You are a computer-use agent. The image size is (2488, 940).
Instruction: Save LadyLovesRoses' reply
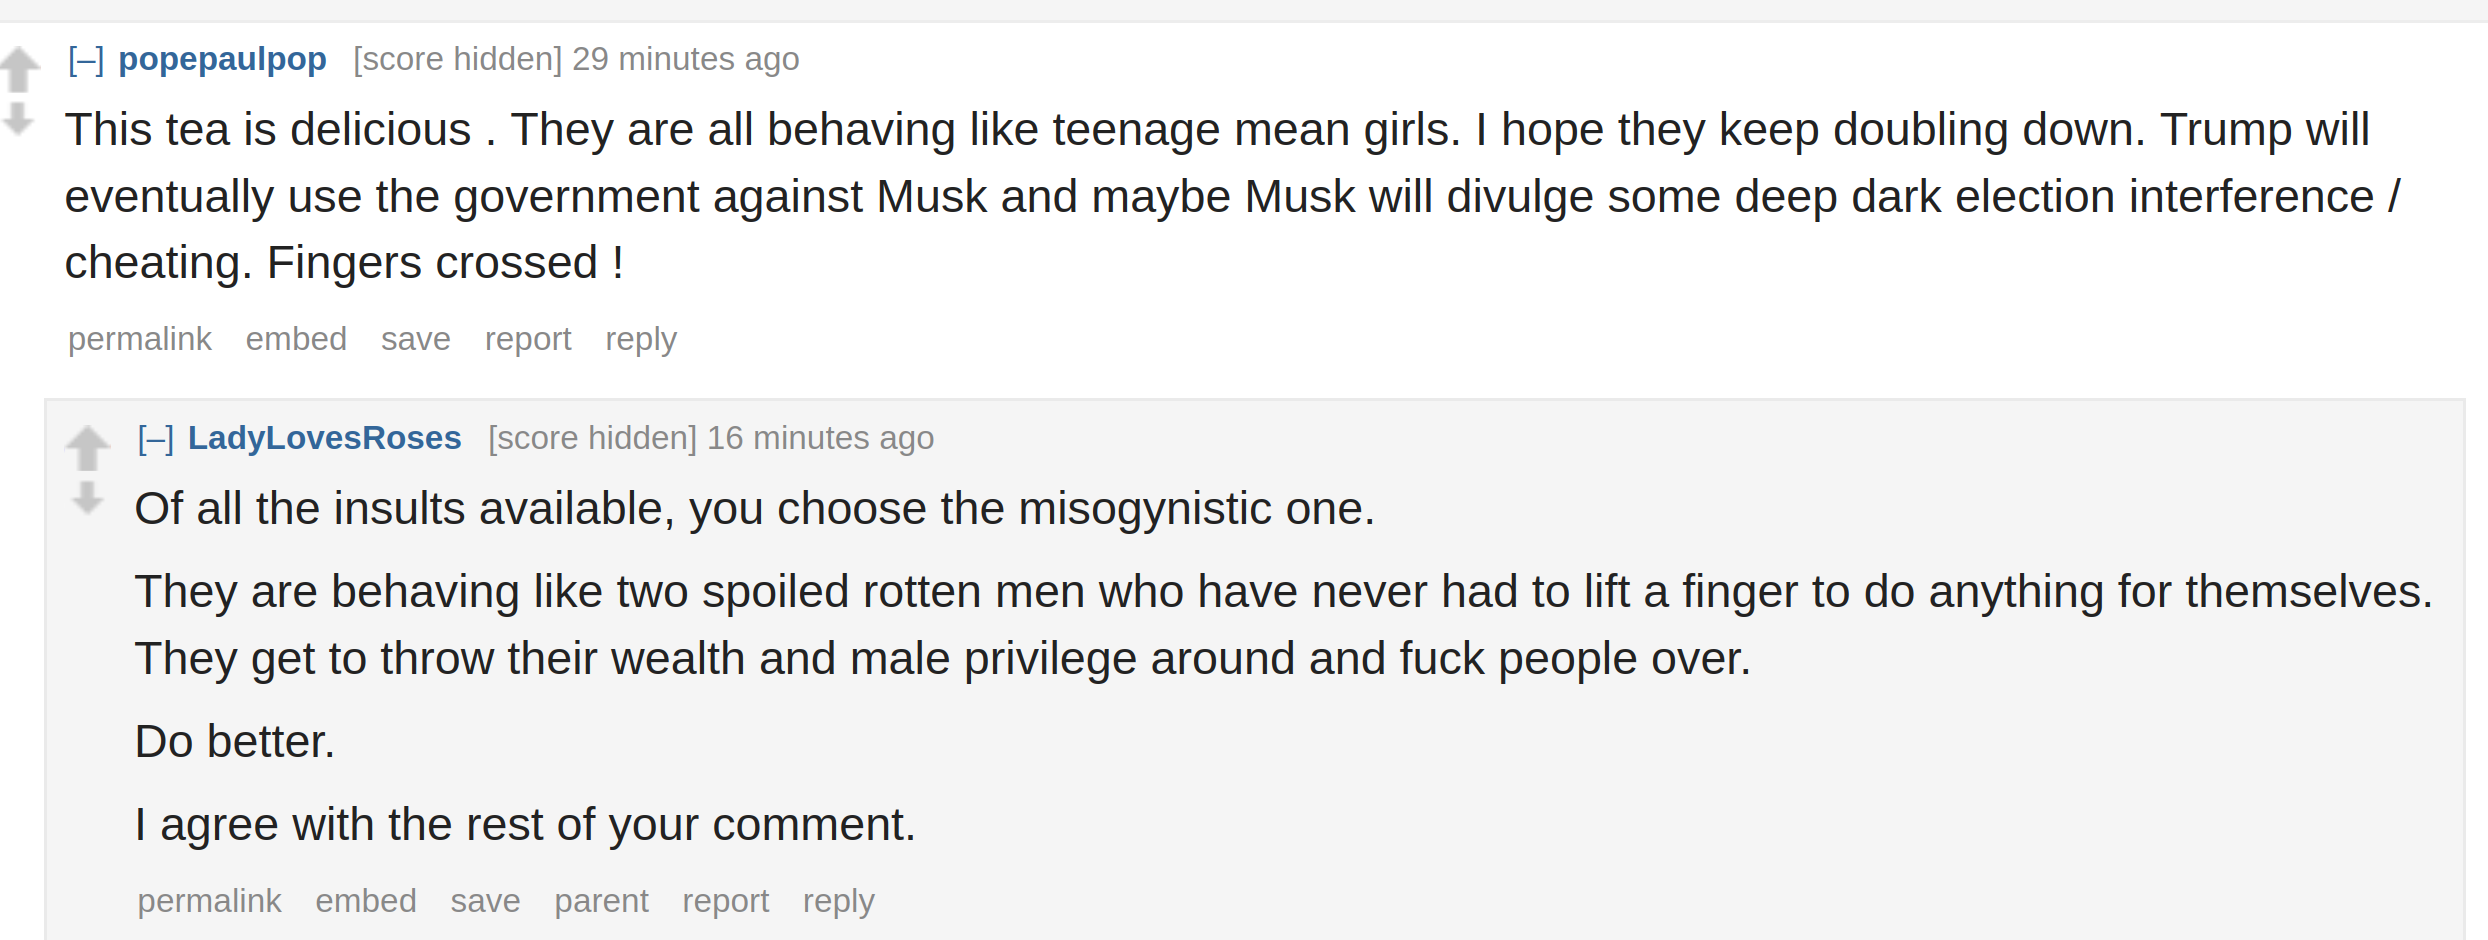(x=485, y=901)
